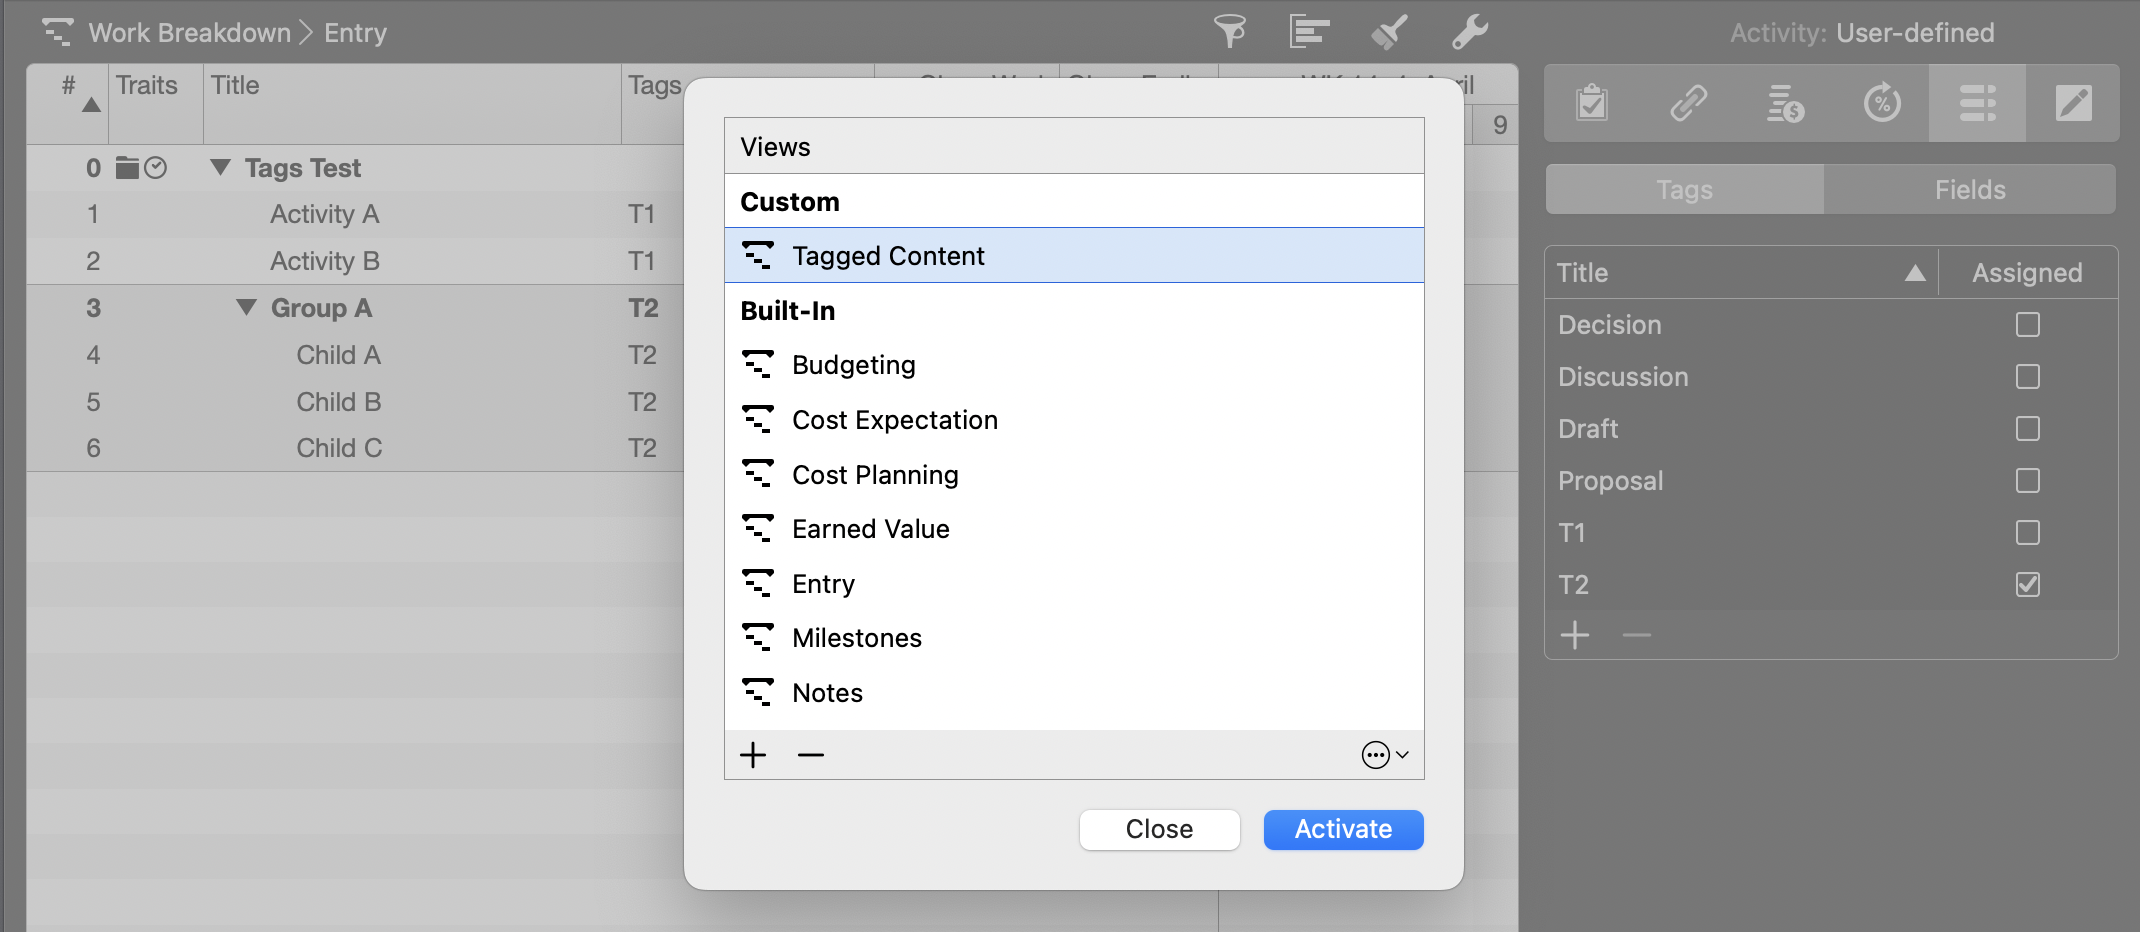The height and width of the screenshot is (932, 2140).
Task: Enable the Decision tag checkbox
Action: click(2027, 325)
